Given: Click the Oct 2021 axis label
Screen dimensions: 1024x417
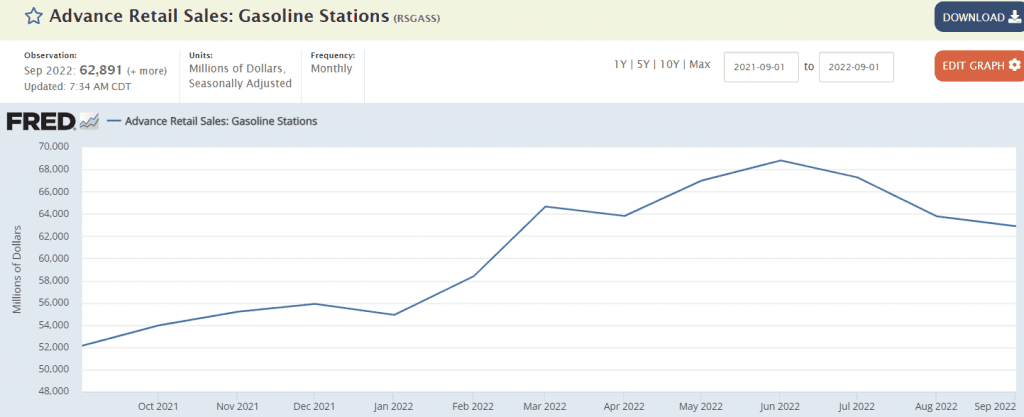Looking at the screenshot, I should coord(159,405).
